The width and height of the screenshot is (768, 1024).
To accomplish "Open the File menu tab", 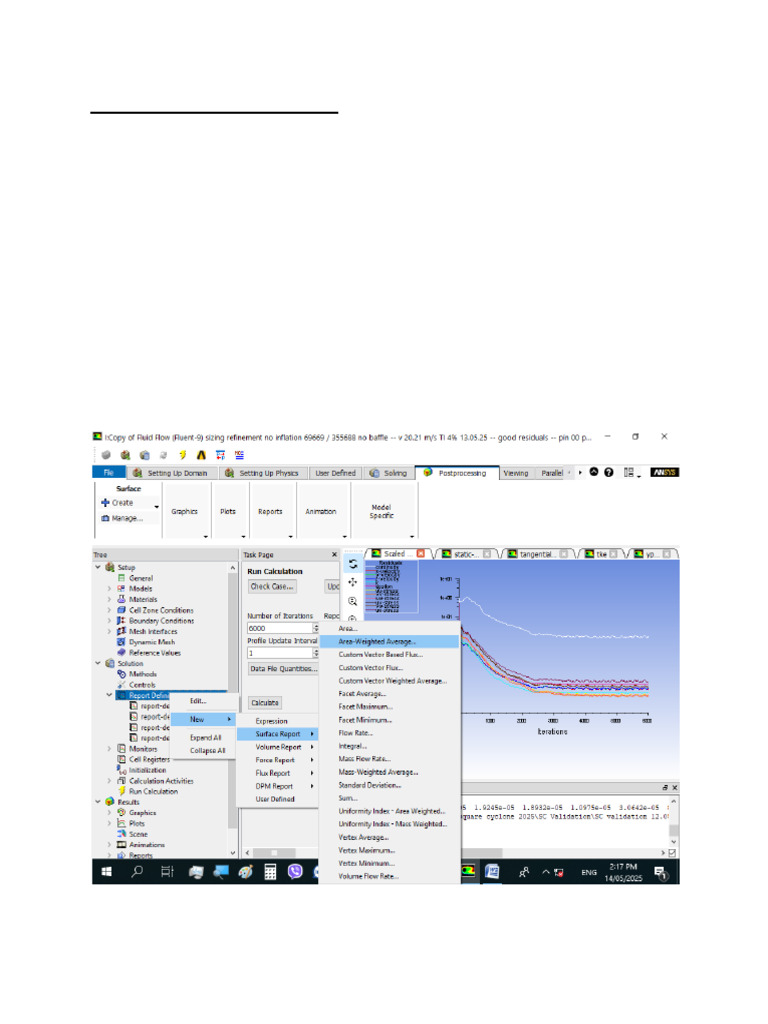I will pos(108,473).
